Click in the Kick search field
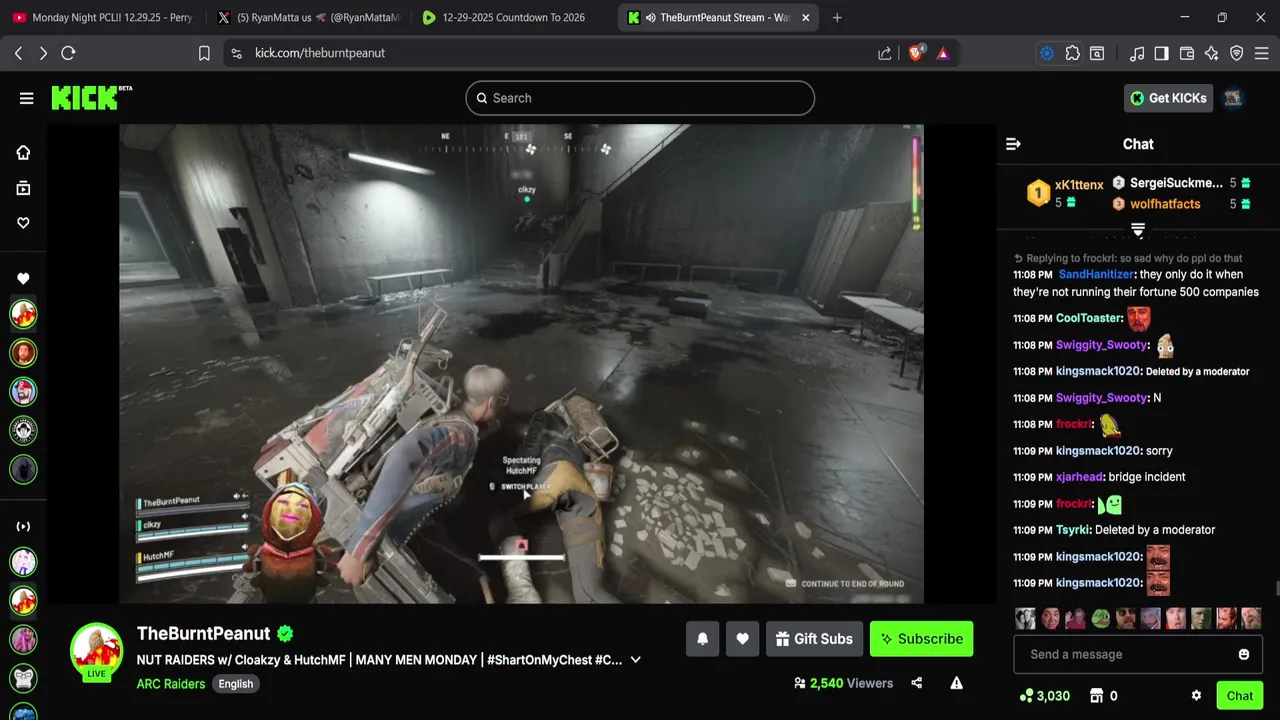The height and width of the screenshot is (720, 1280). tap(640, 98)
